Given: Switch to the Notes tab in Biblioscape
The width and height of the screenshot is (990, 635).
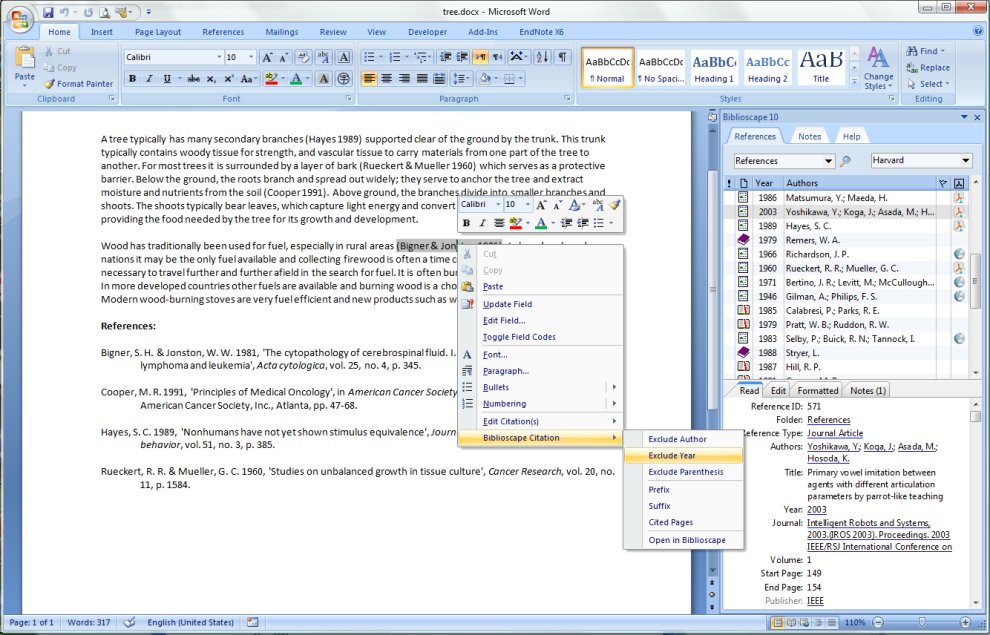Looking at the screenshot, I should pyautogui.click(x=809, y=136).
